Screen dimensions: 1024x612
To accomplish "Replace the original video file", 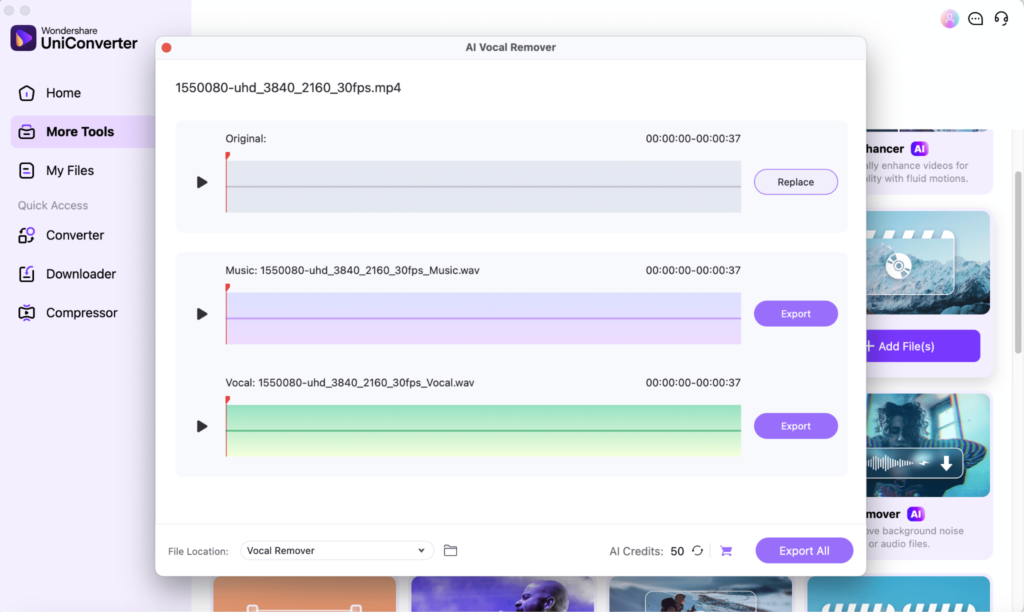I will click(x=795, y=181).
